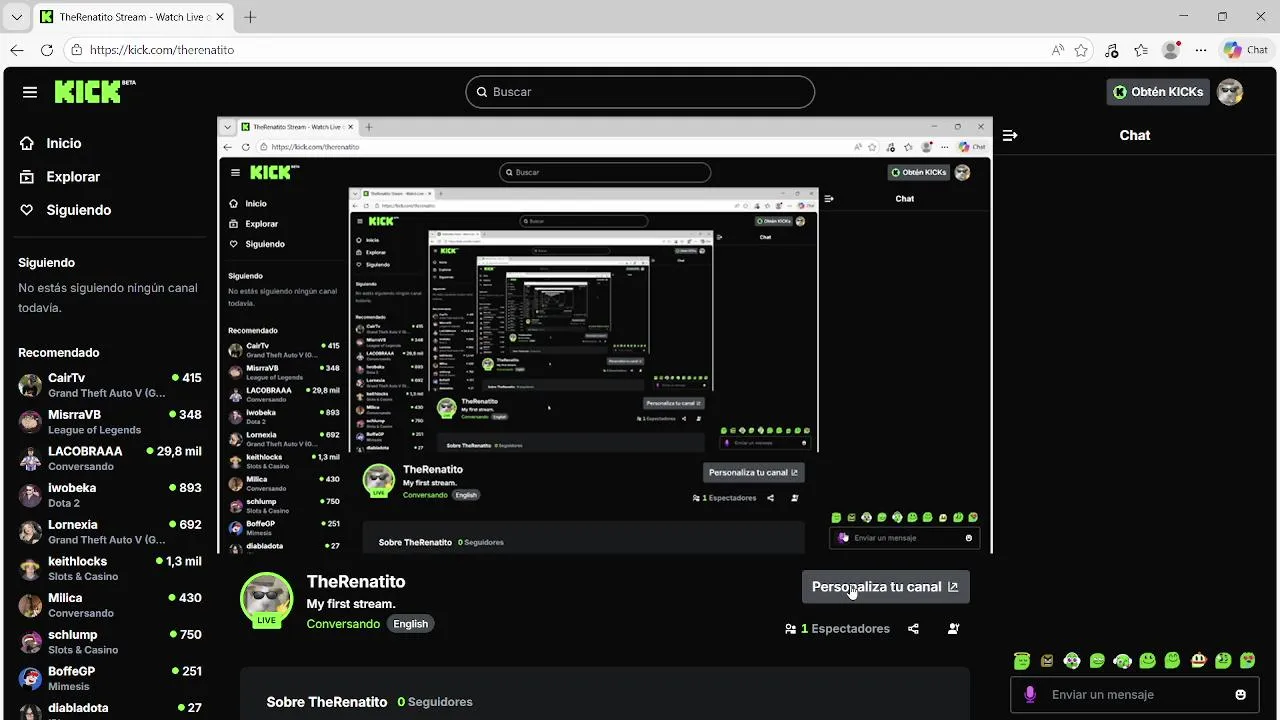Open the Copilot Chat button

point(1246,50)
